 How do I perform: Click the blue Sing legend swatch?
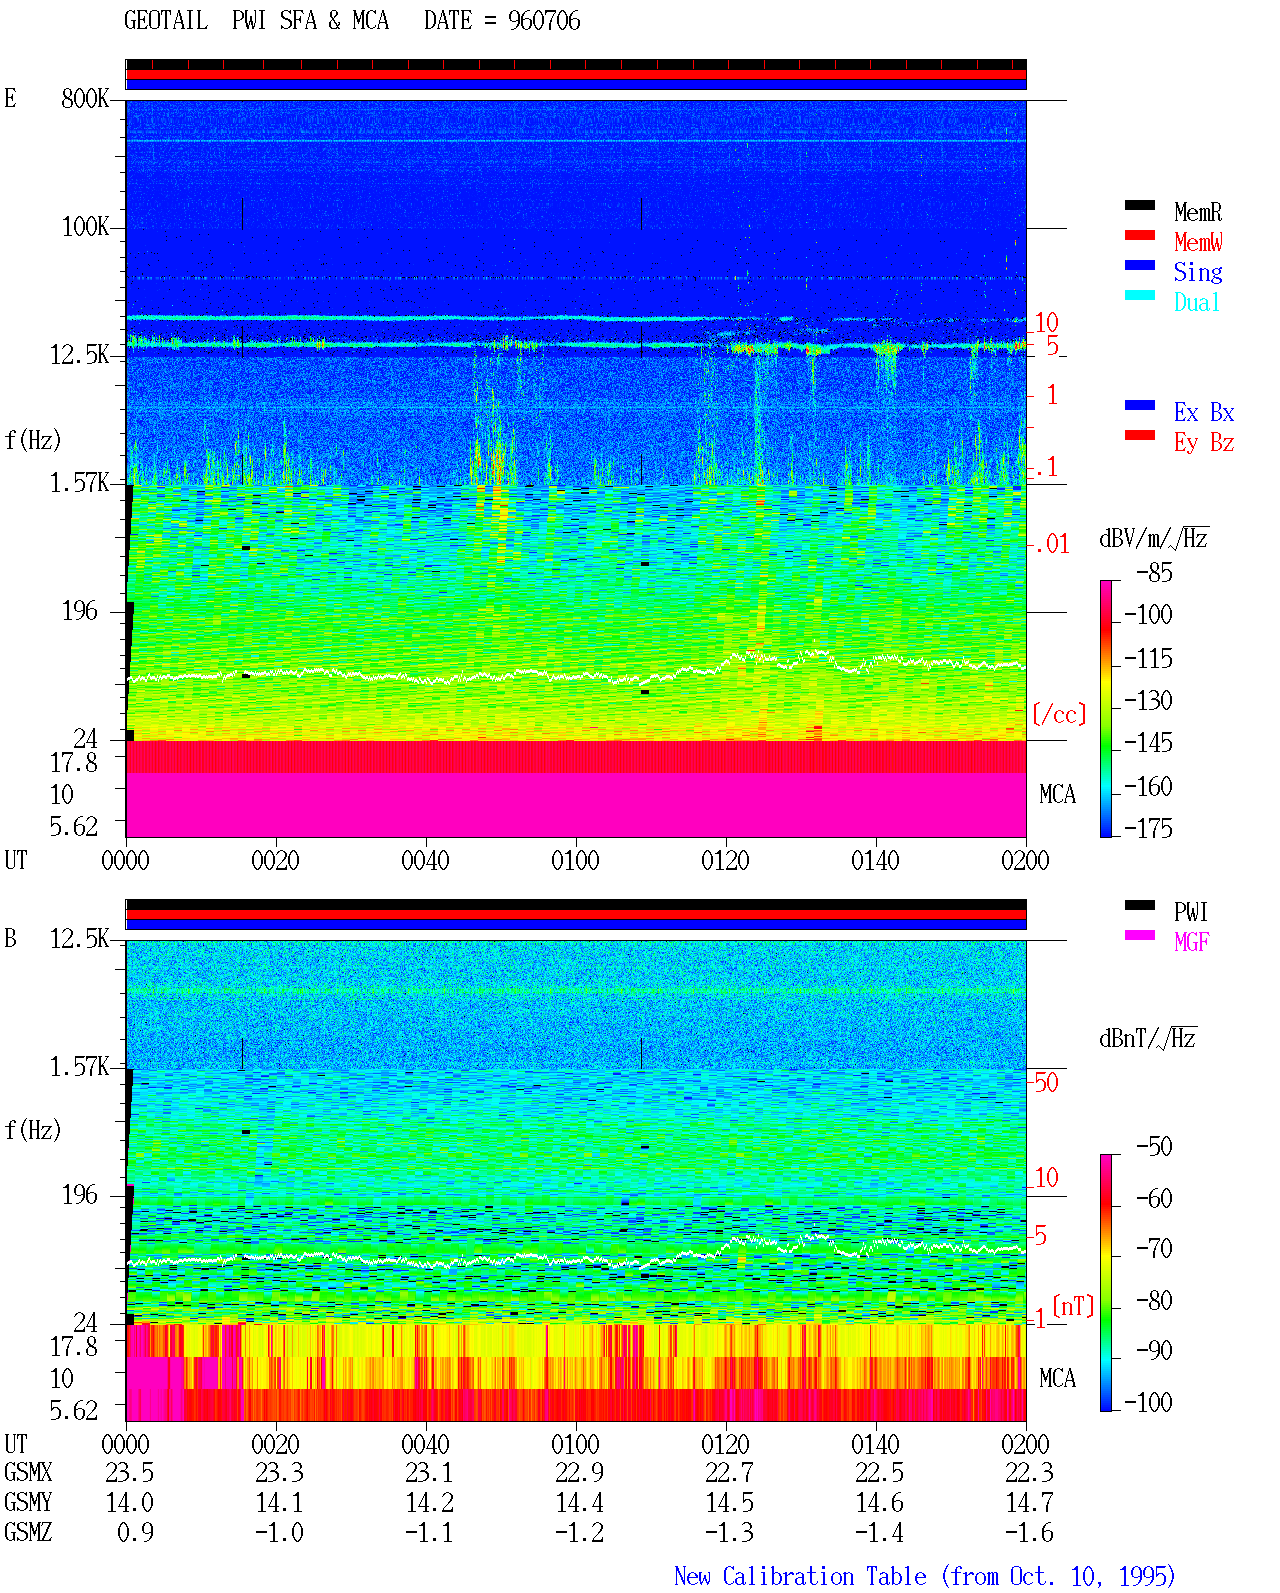click(1140, 265)
